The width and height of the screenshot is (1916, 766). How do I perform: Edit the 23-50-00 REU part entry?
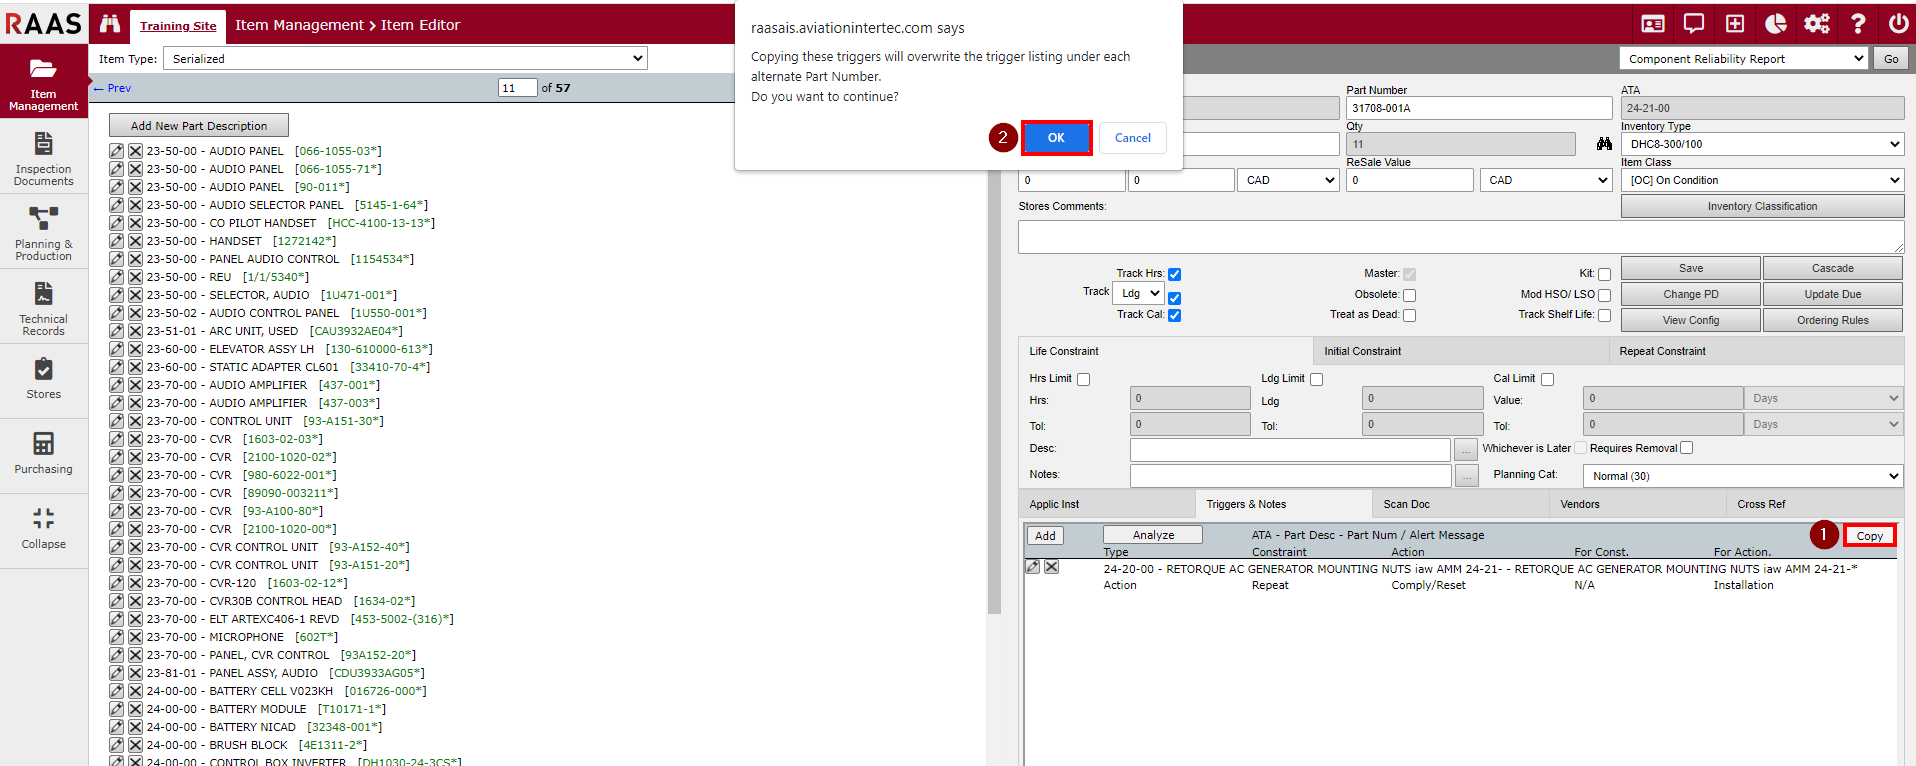[x=117, y=277]
